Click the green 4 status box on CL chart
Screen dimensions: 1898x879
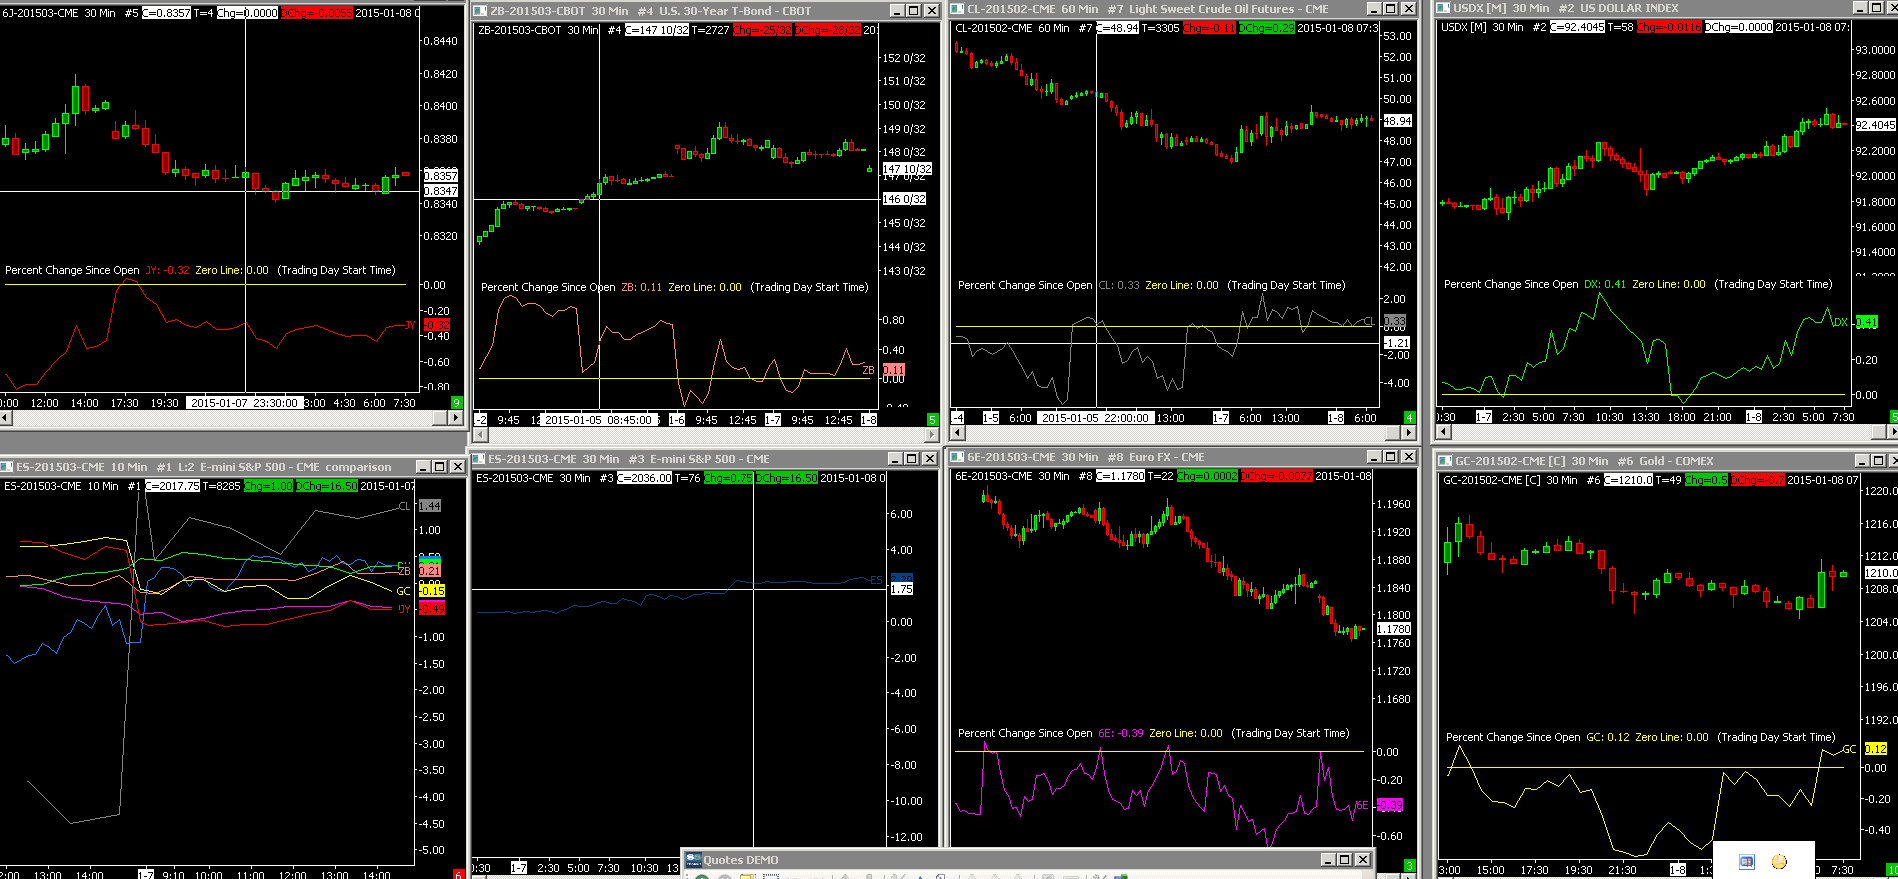1410,418
